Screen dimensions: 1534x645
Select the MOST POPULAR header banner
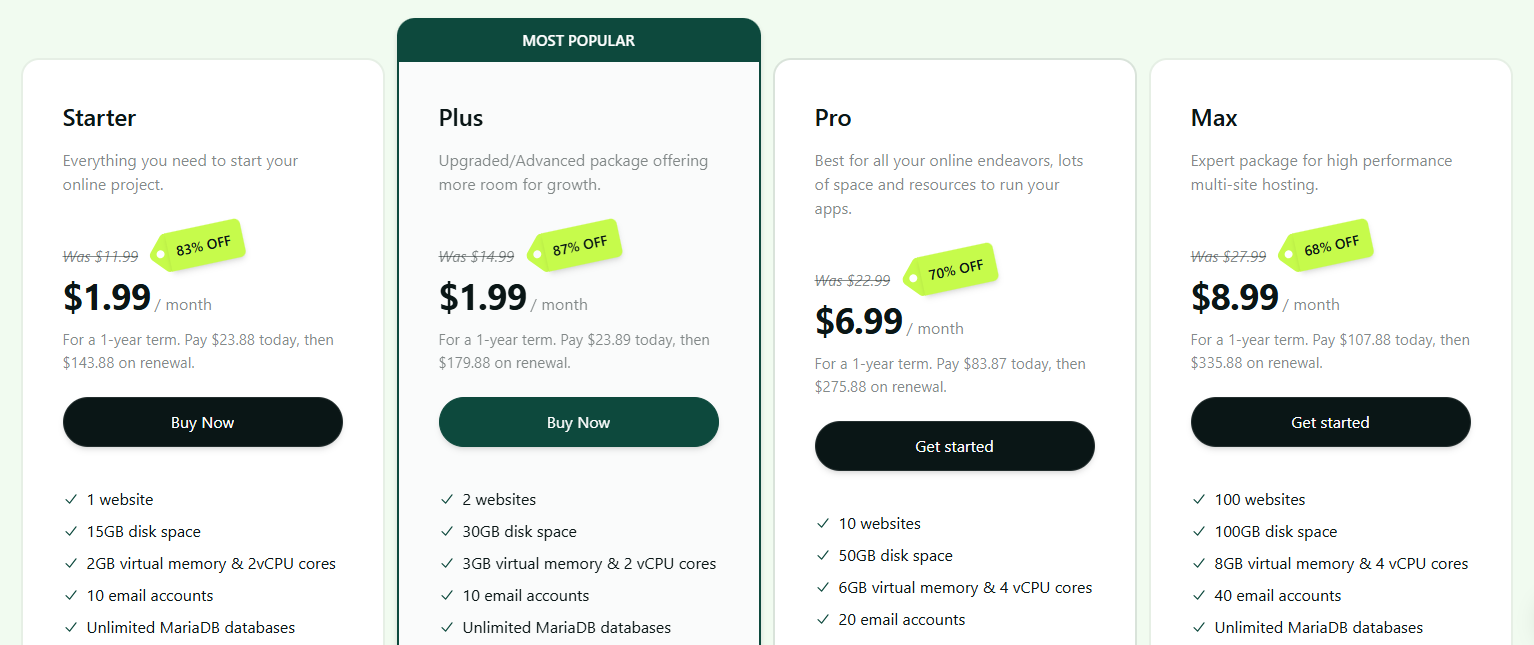578,40
